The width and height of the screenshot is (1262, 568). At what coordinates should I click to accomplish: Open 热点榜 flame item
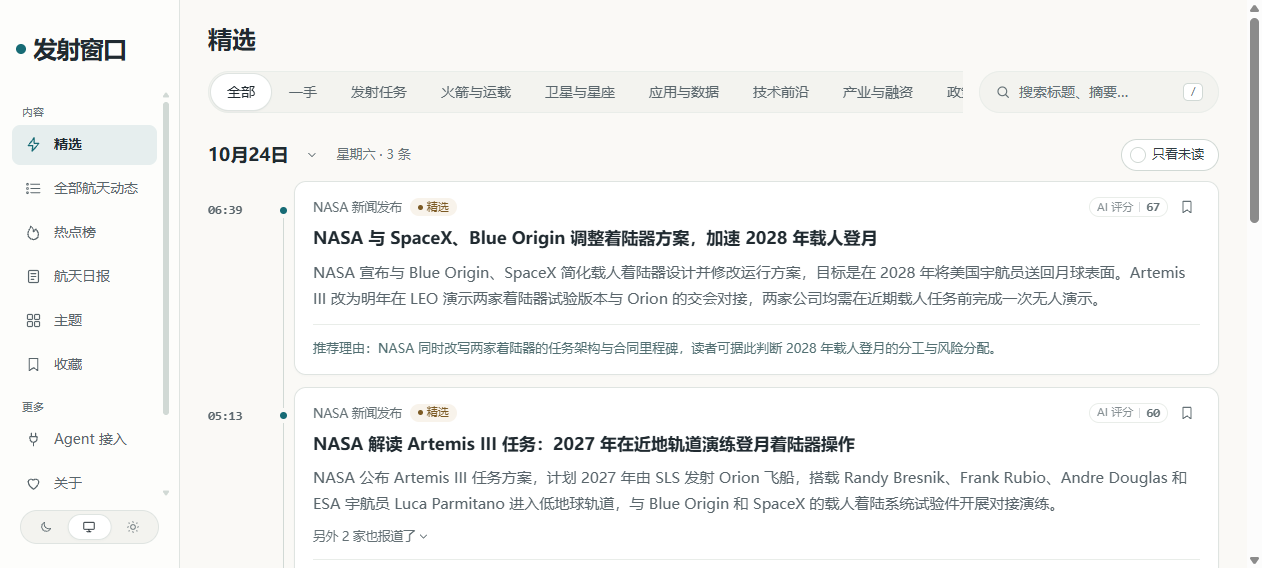pos(84,232)
